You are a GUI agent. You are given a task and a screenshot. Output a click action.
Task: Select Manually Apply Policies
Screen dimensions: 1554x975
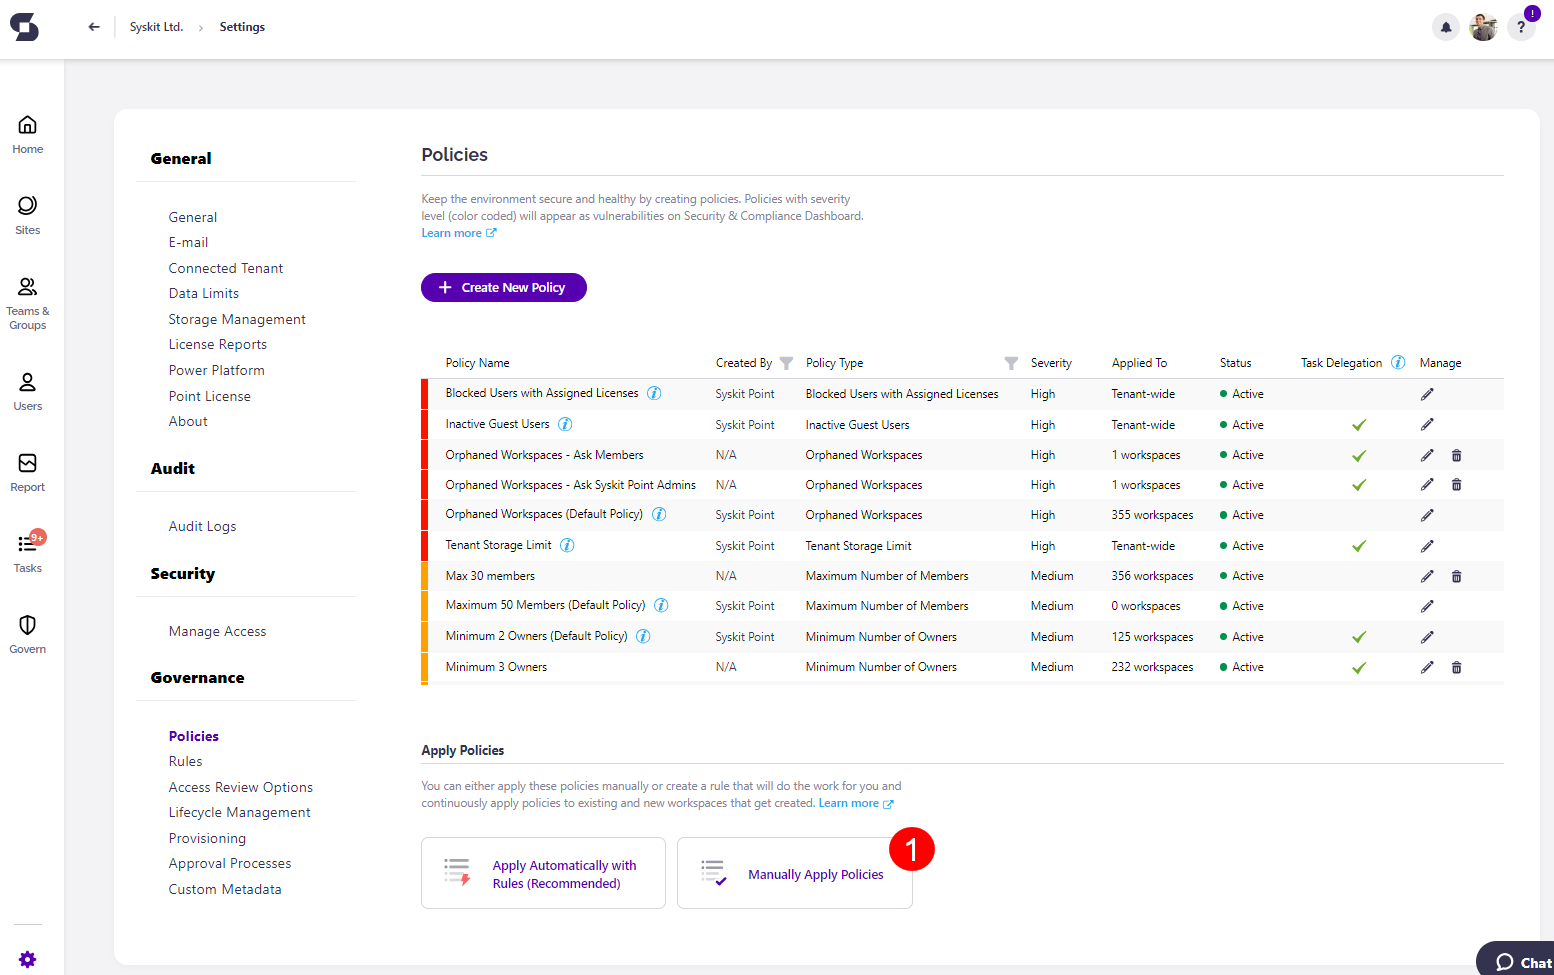[815, 873]
